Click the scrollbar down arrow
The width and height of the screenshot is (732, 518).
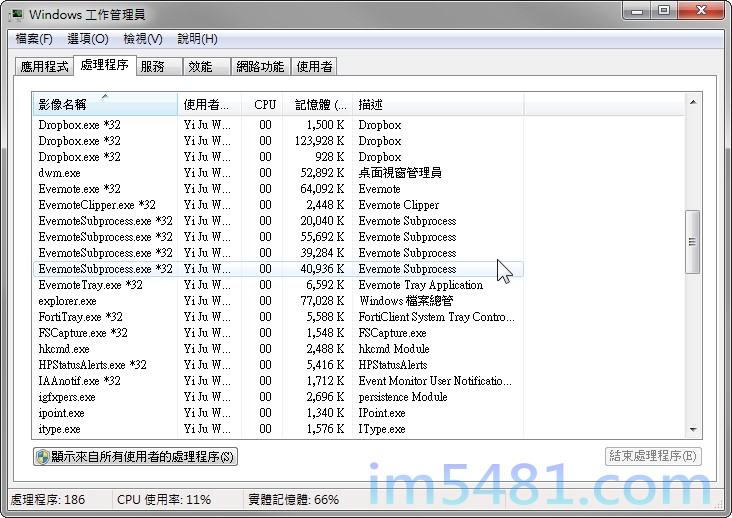pos(693,429)
